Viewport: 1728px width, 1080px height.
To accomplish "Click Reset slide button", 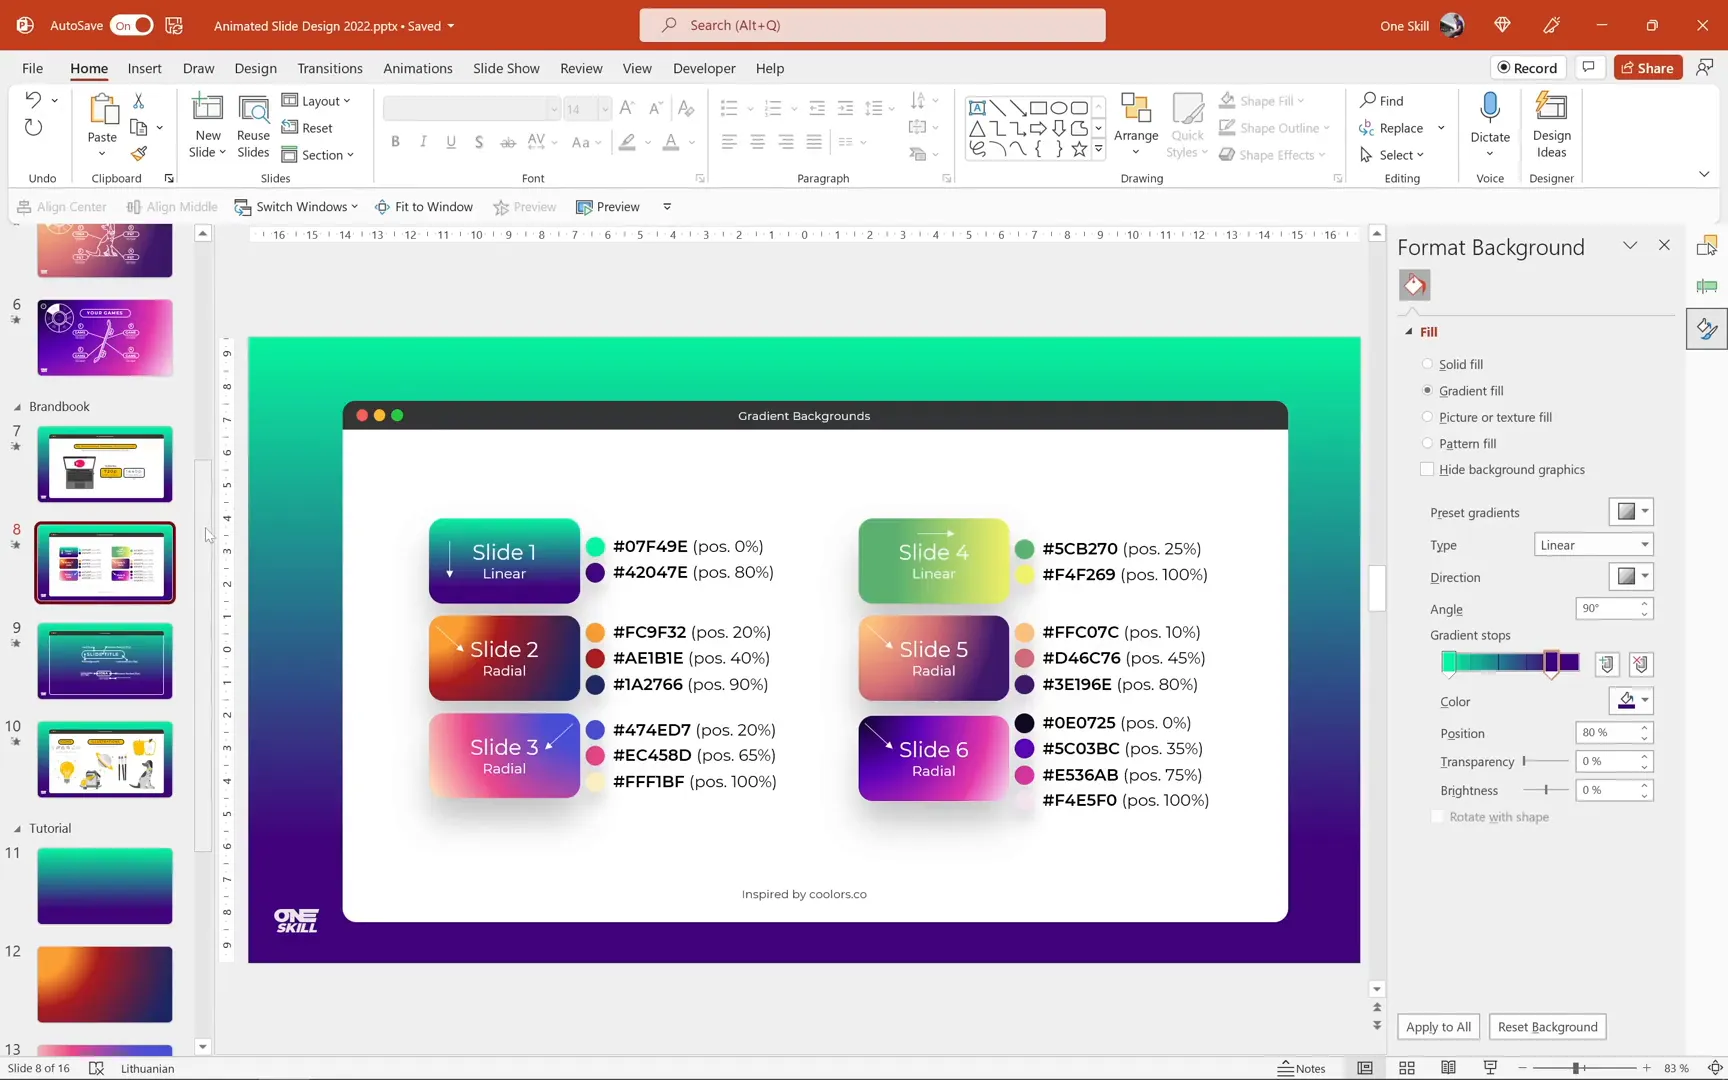I will pyautogui.click(x=307, y=128).
